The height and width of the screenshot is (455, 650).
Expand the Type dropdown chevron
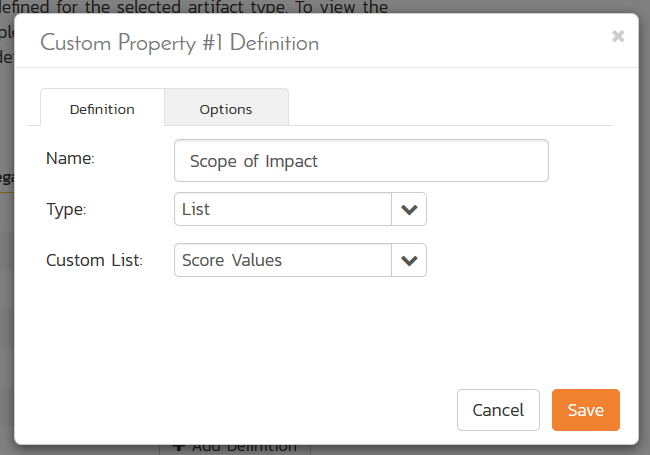(408, 210)
